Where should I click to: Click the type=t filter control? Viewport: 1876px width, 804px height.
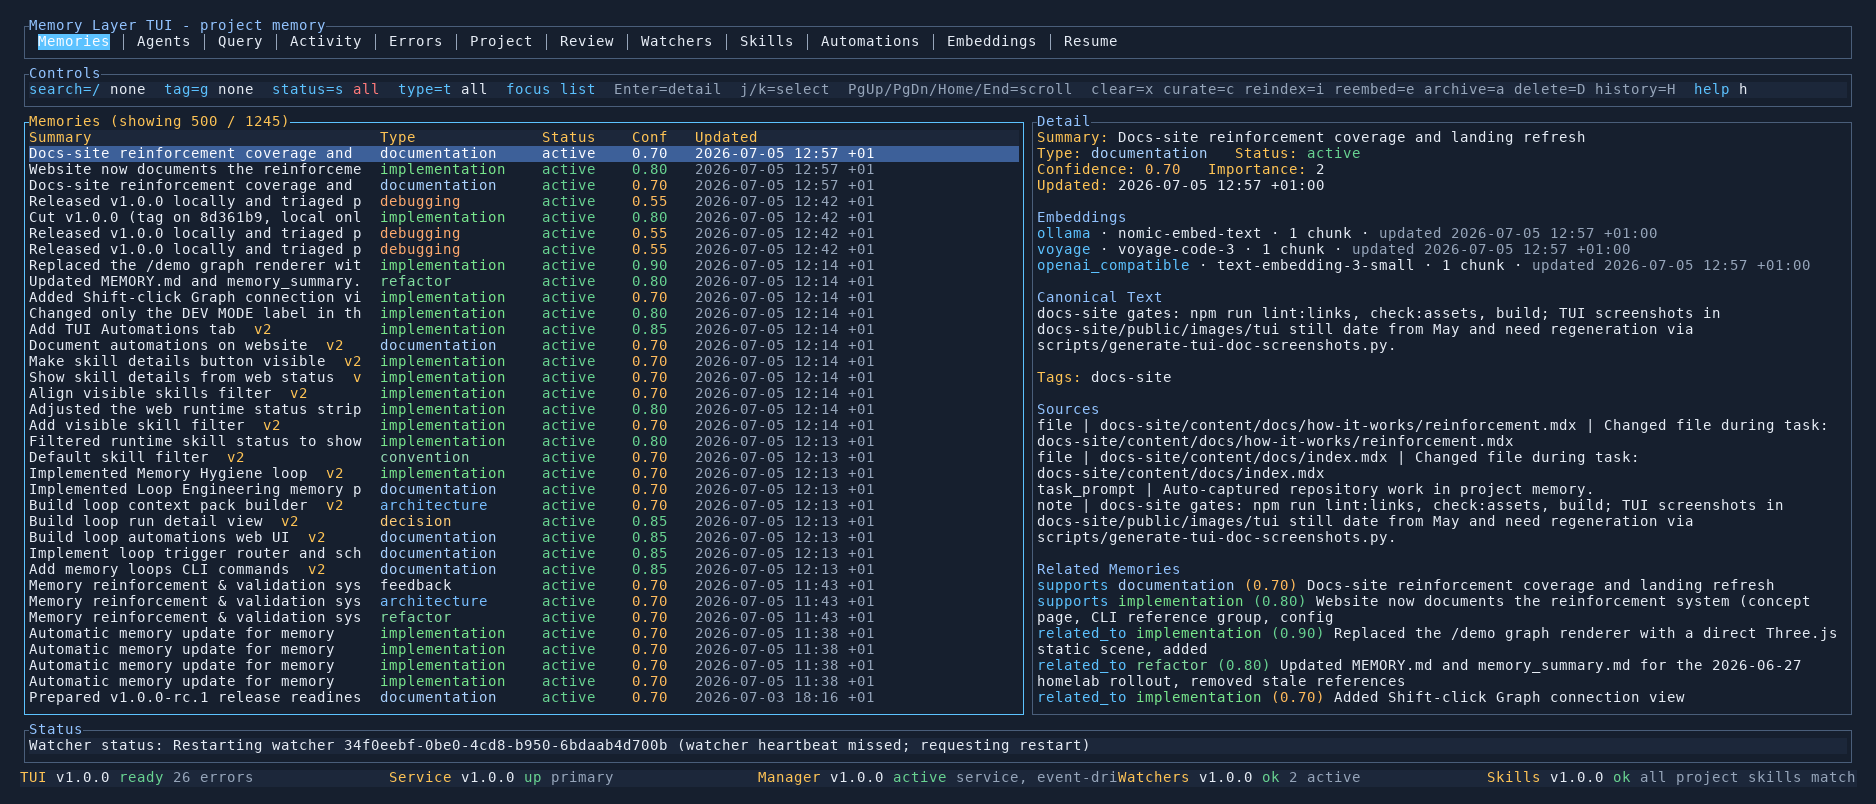click(443, 89)
